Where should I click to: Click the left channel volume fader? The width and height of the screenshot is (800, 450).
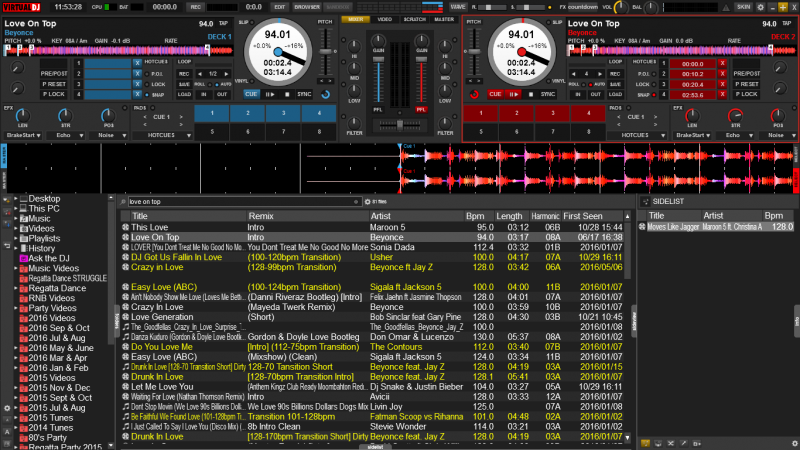coord(378,60)
